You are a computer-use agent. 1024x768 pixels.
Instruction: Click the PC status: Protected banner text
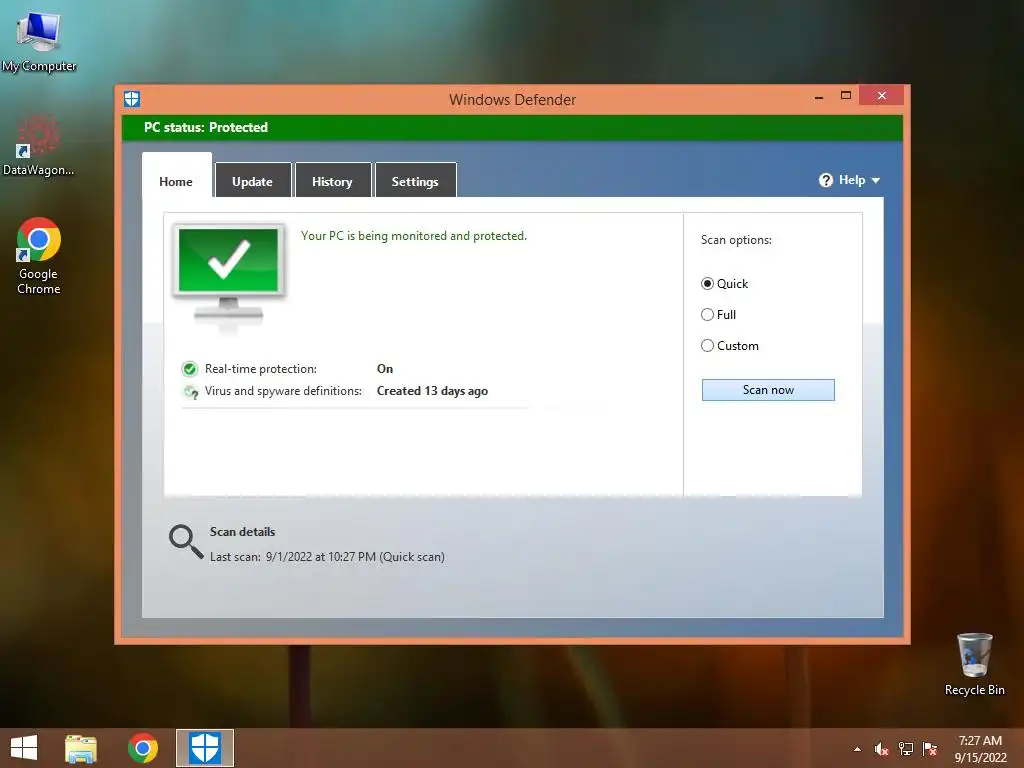tap(206, 127)
